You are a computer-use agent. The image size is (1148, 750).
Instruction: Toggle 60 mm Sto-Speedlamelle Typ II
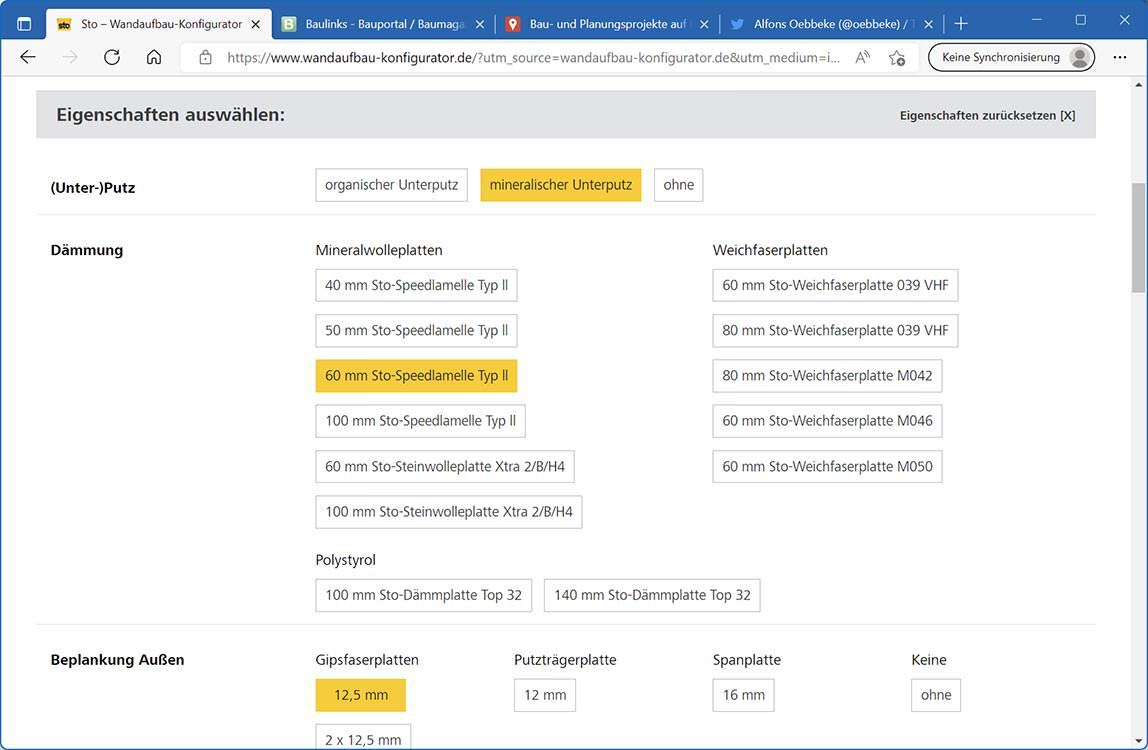tap(417, 376)
